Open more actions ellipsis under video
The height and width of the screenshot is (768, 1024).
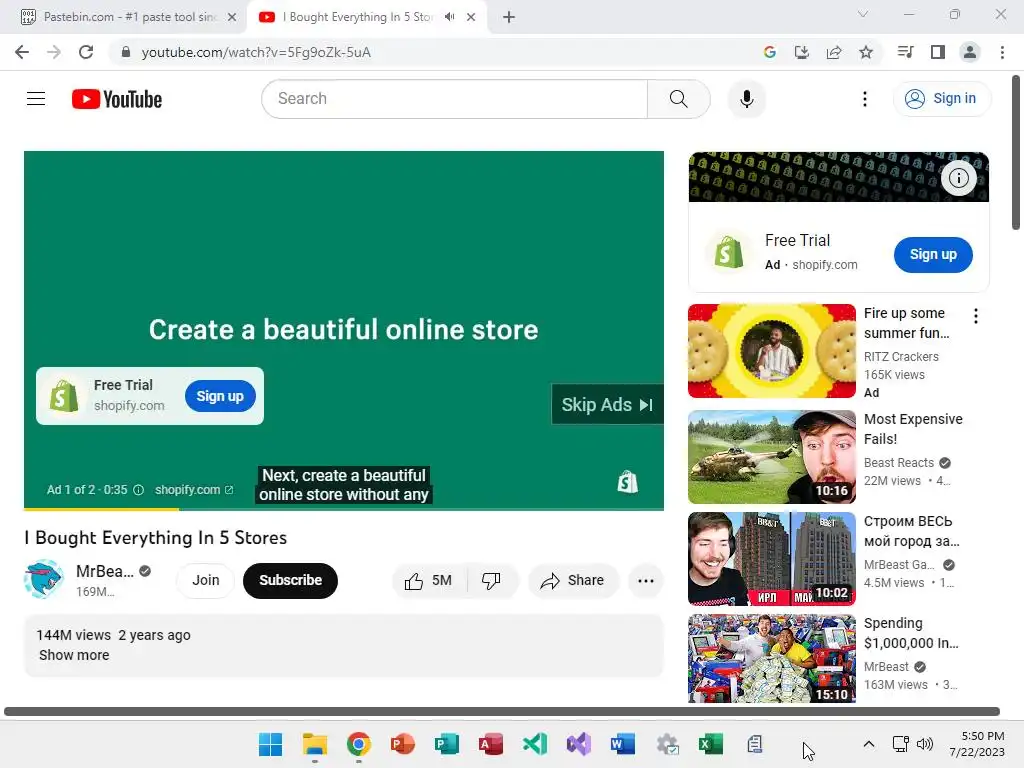tap(645, 581)
